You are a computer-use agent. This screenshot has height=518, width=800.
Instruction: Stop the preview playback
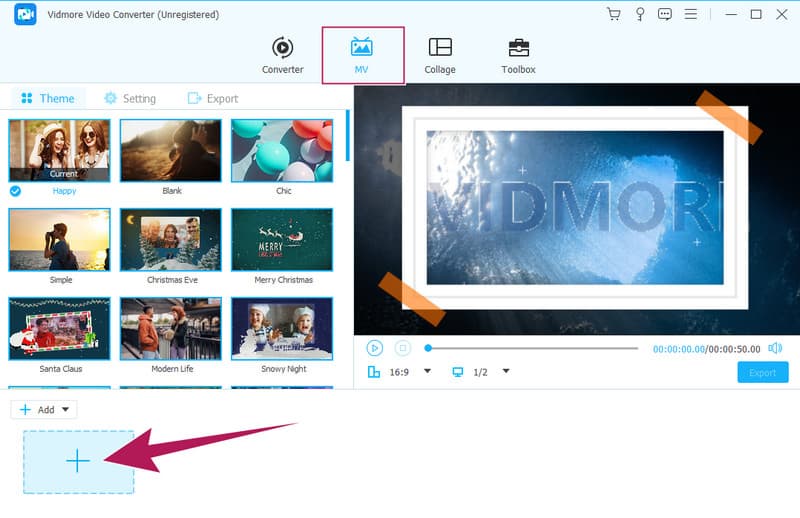[x=403, y=348]
